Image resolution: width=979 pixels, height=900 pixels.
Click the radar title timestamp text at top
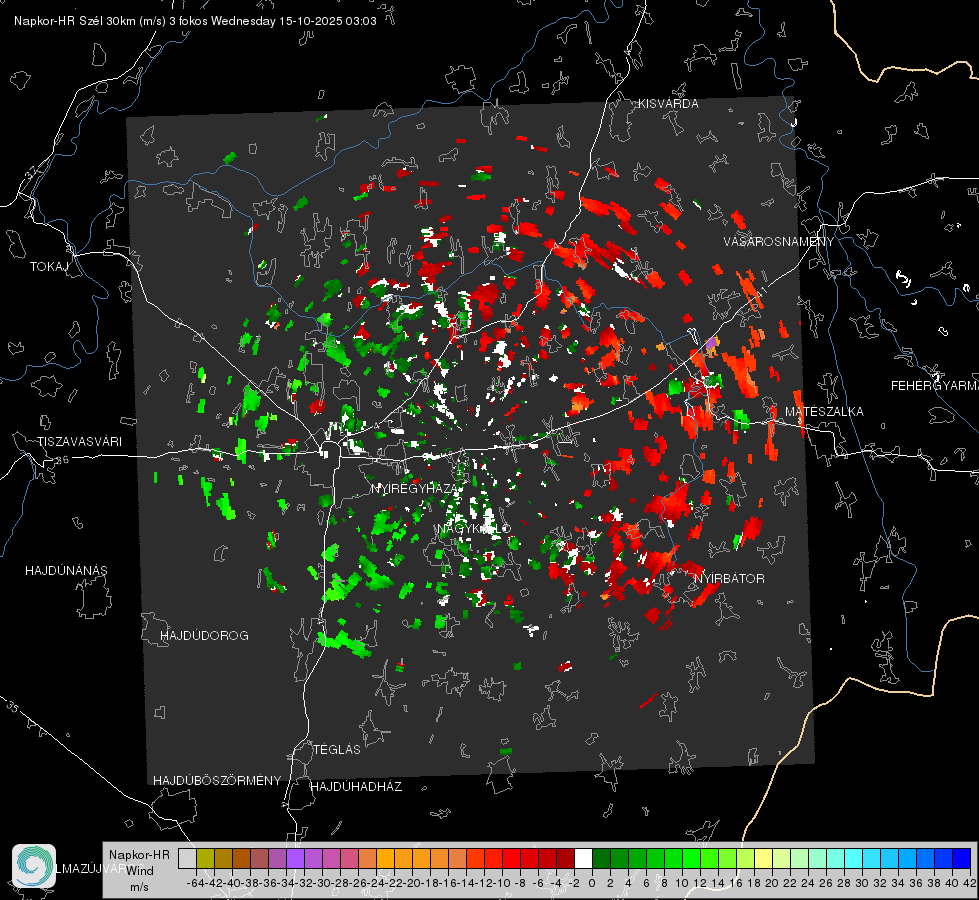(x=195, y=21)
